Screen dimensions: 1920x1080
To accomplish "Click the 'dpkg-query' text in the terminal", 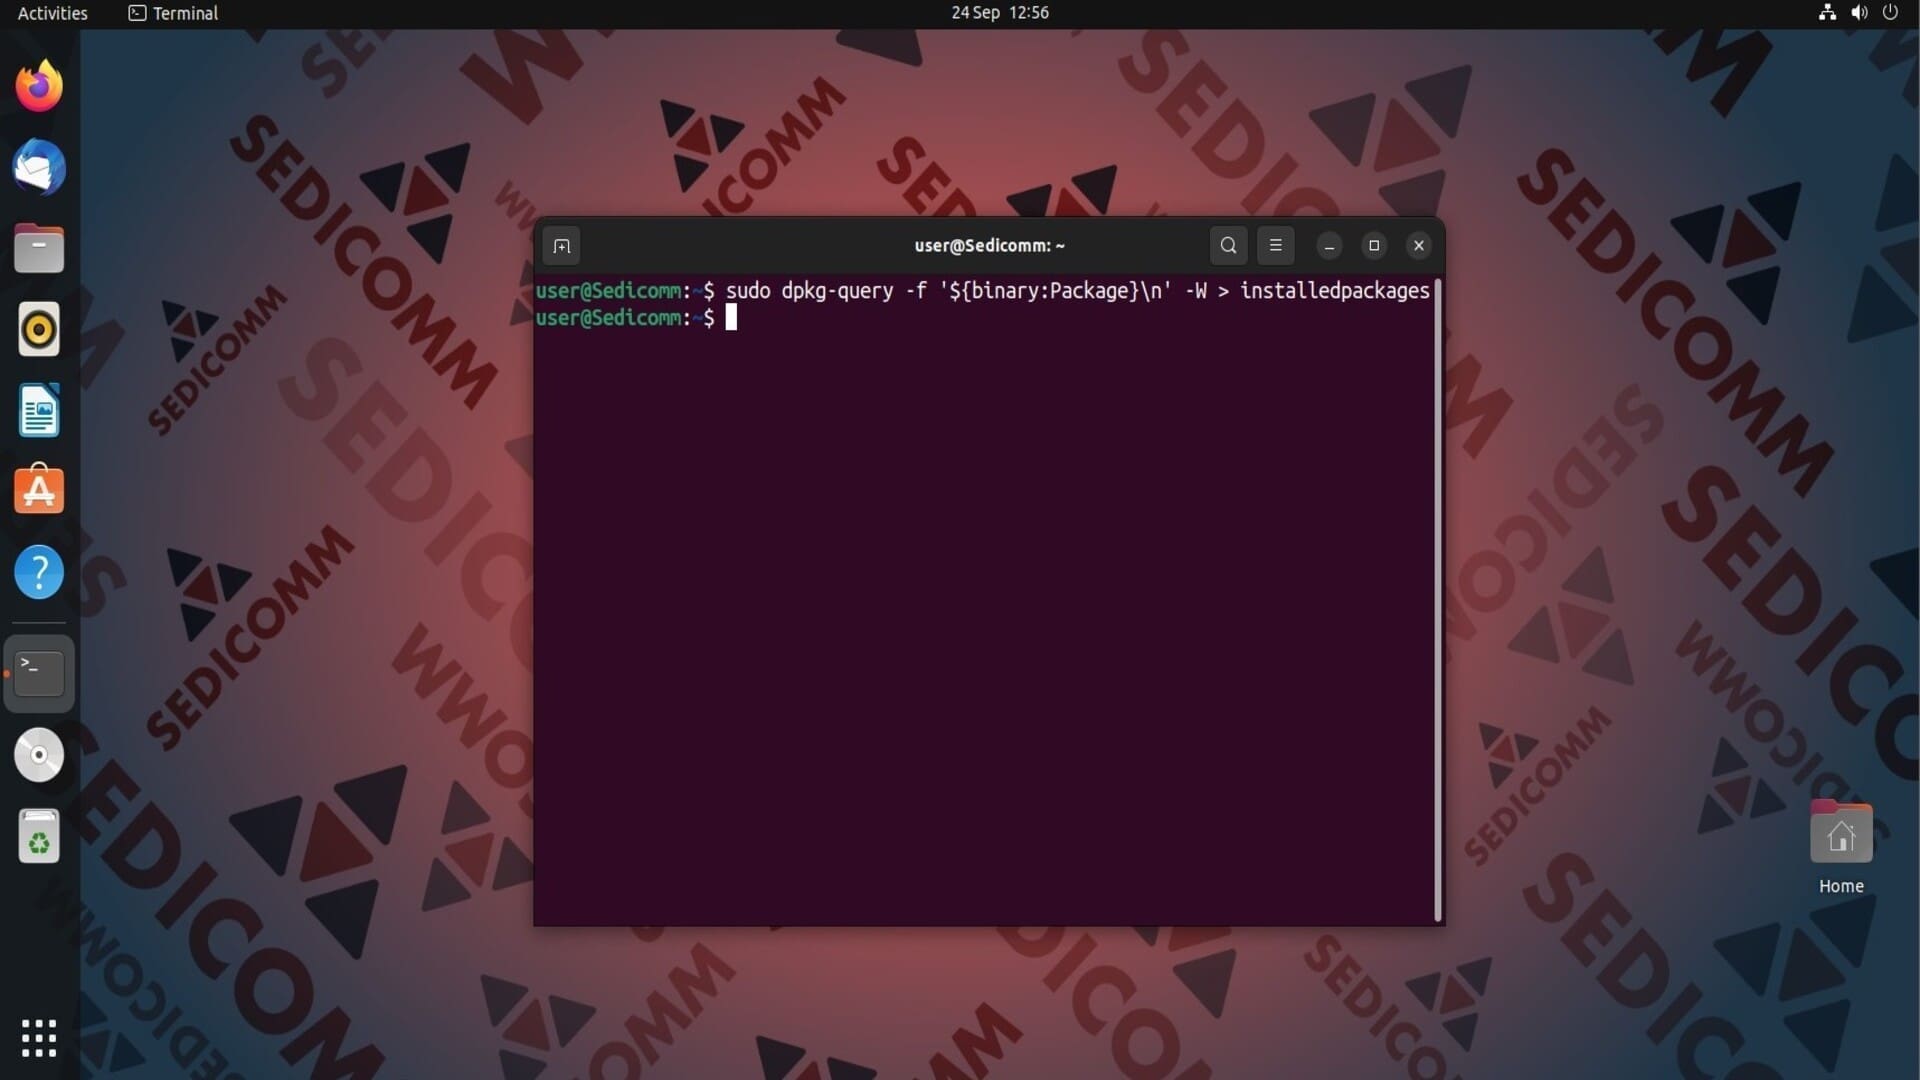I will 837,291.
